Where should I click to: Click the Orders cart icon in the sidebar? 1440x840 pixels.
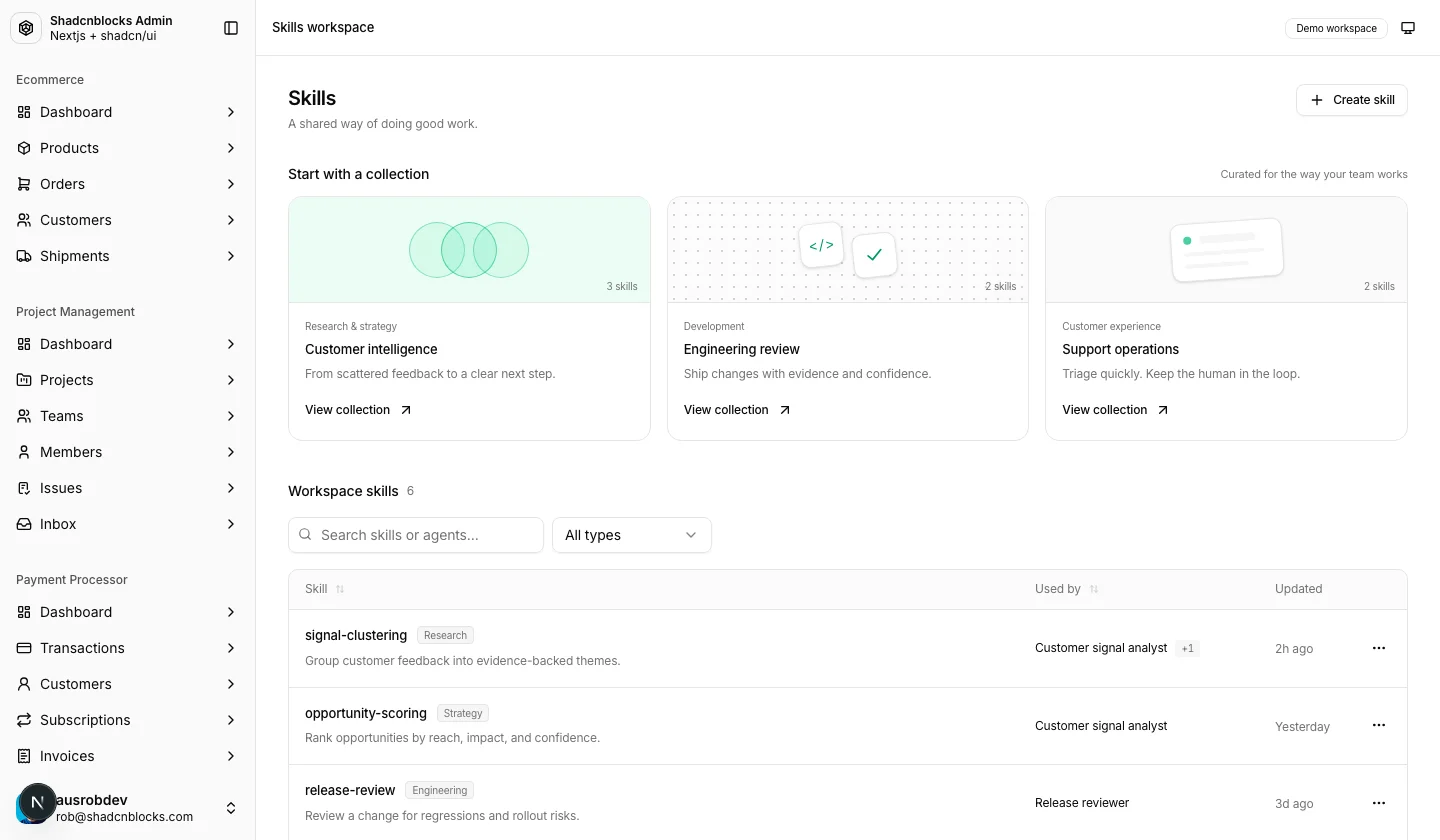pyautogui.click(x=24, y=184)
